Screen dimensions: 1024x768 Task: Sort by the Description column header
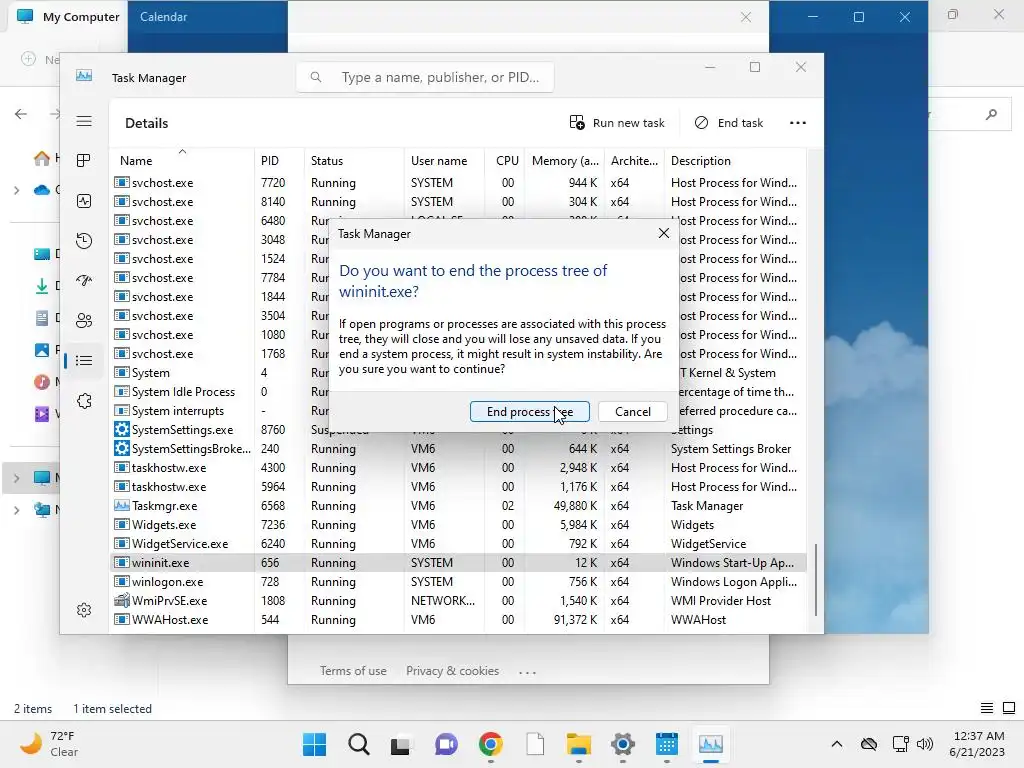tap(735, 161)
